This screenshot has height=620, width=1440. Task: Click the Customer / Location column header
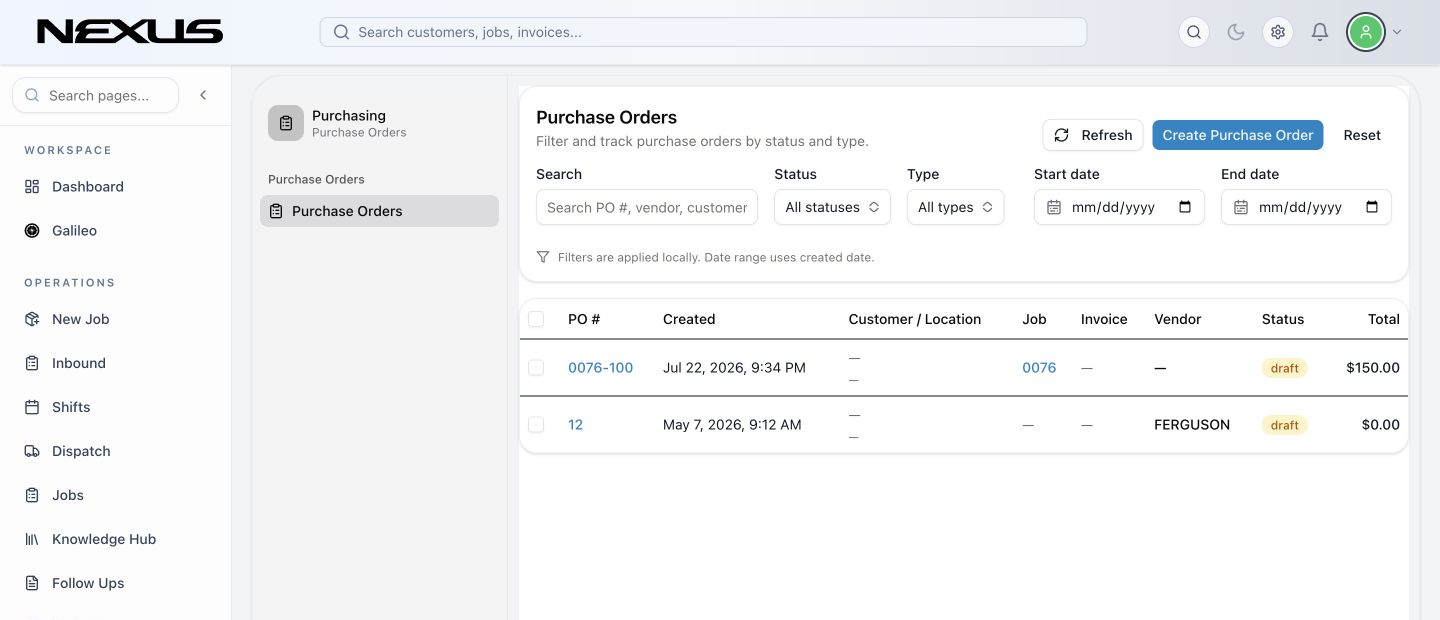pos(915,319)
